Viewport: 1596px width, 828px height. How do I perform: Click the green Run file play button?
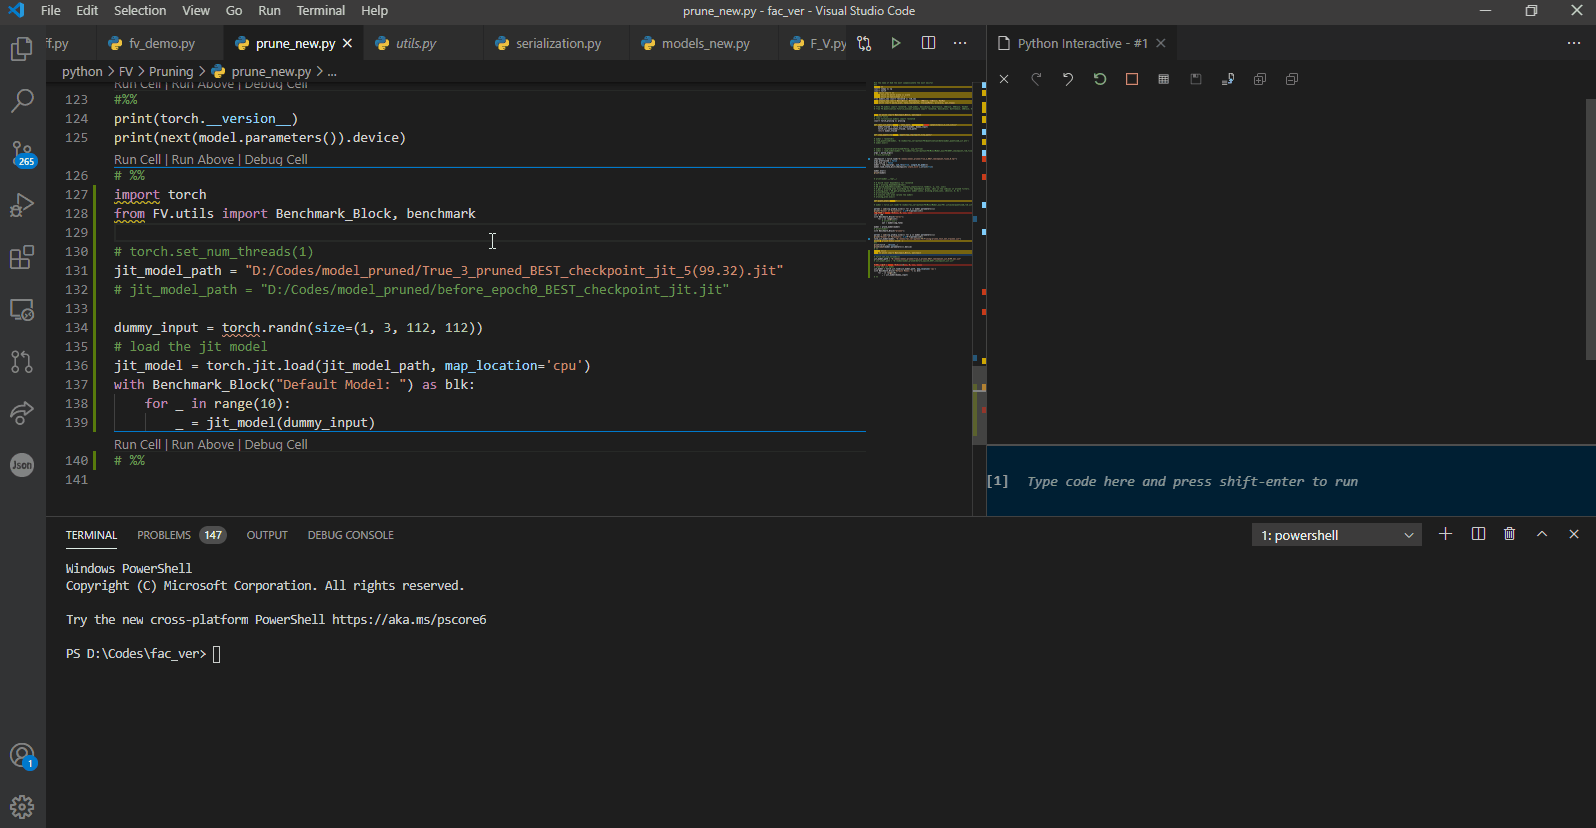point(896,43)
